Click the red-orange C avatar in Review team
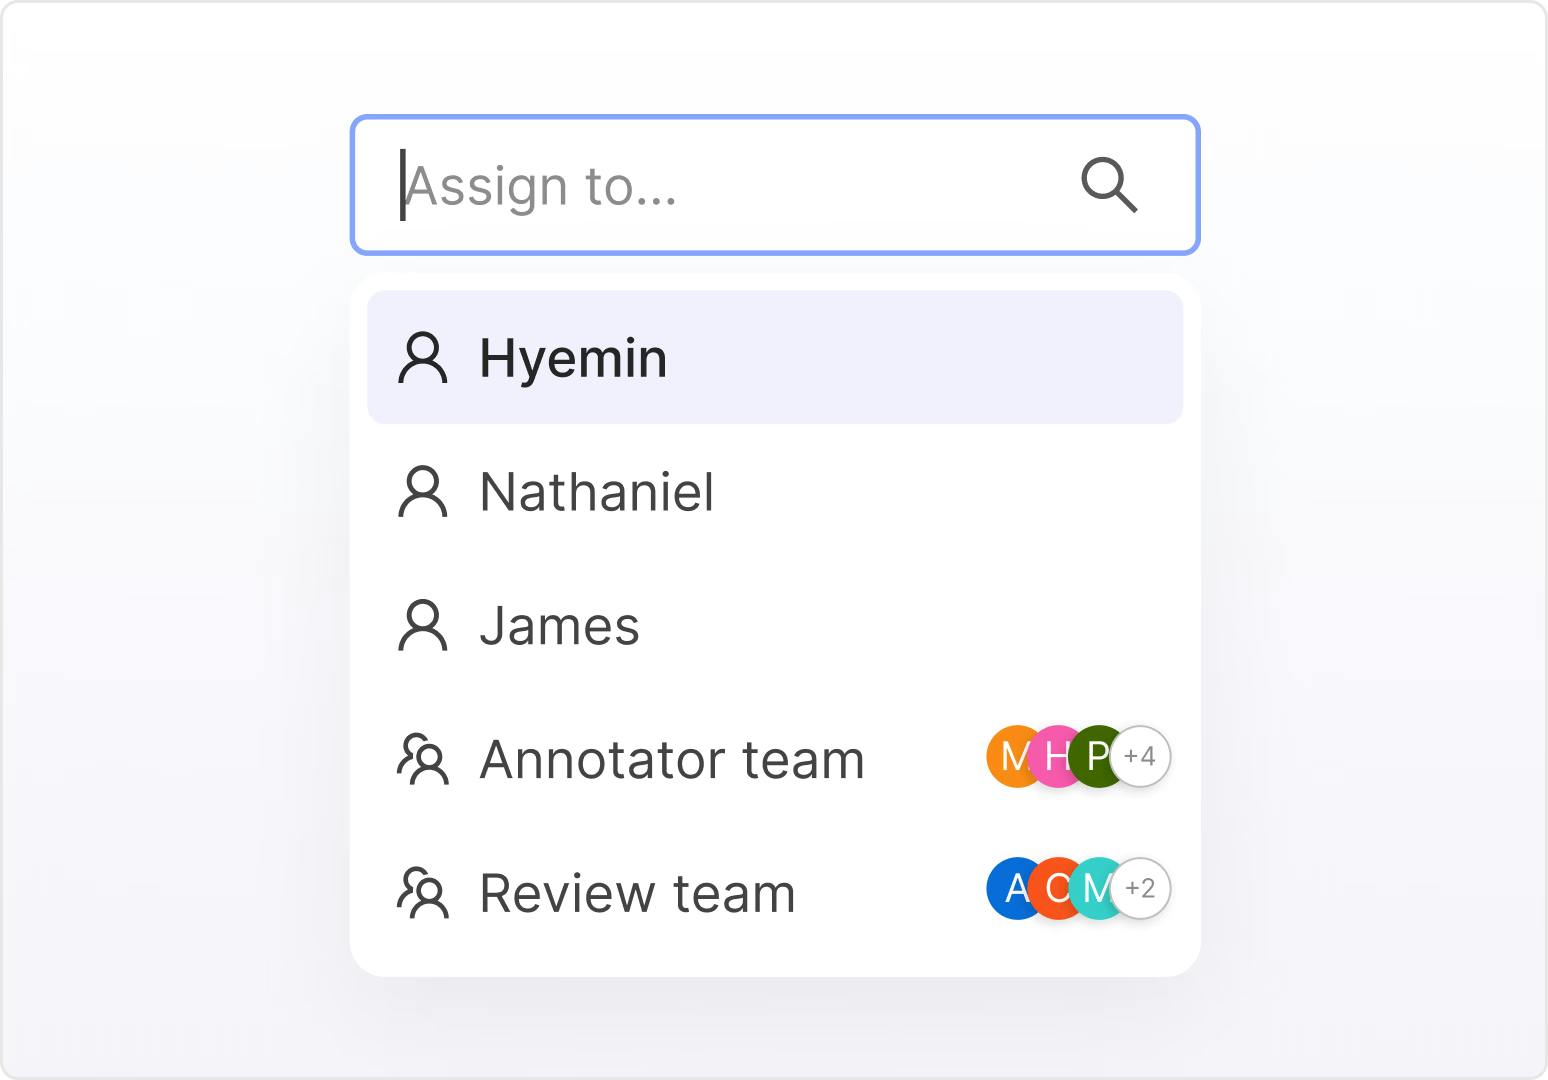1548x1080 pixels. point(1054,889)
